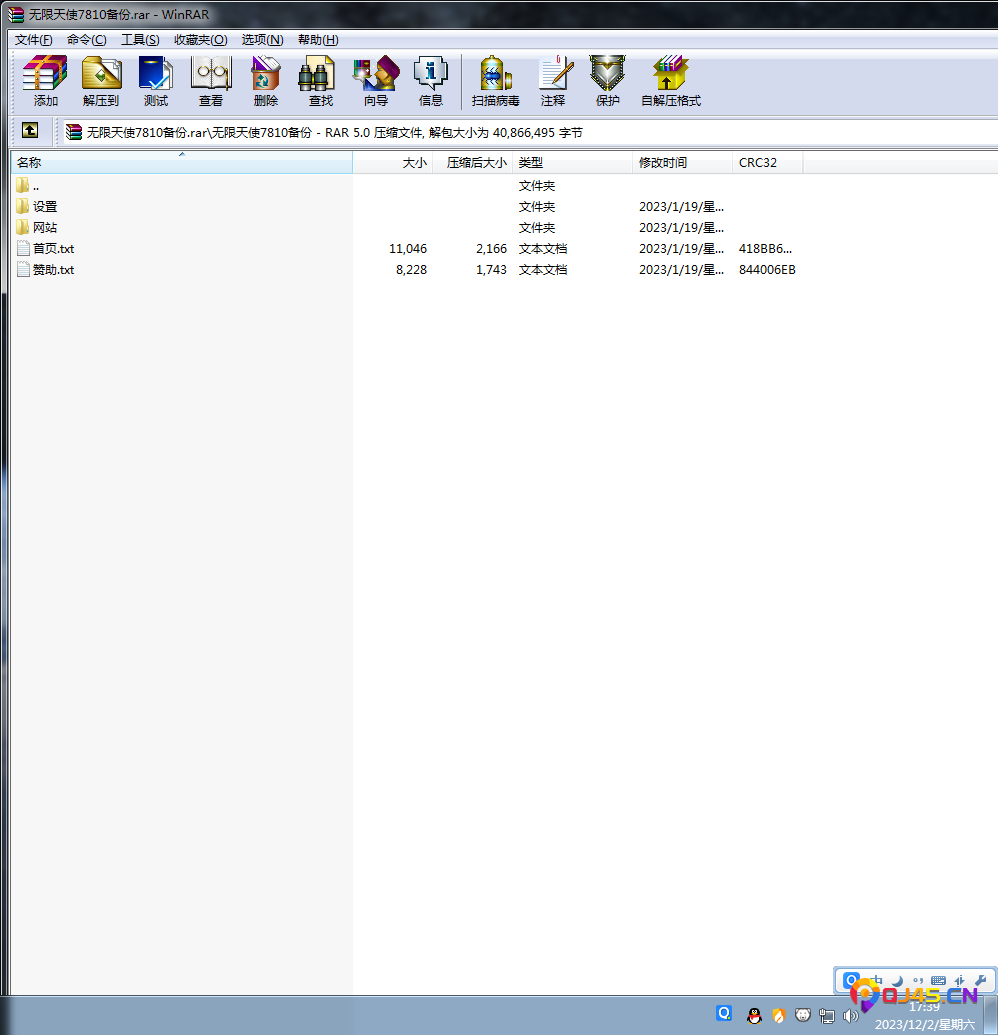Sort by 名称 column header

pos(182,162)
